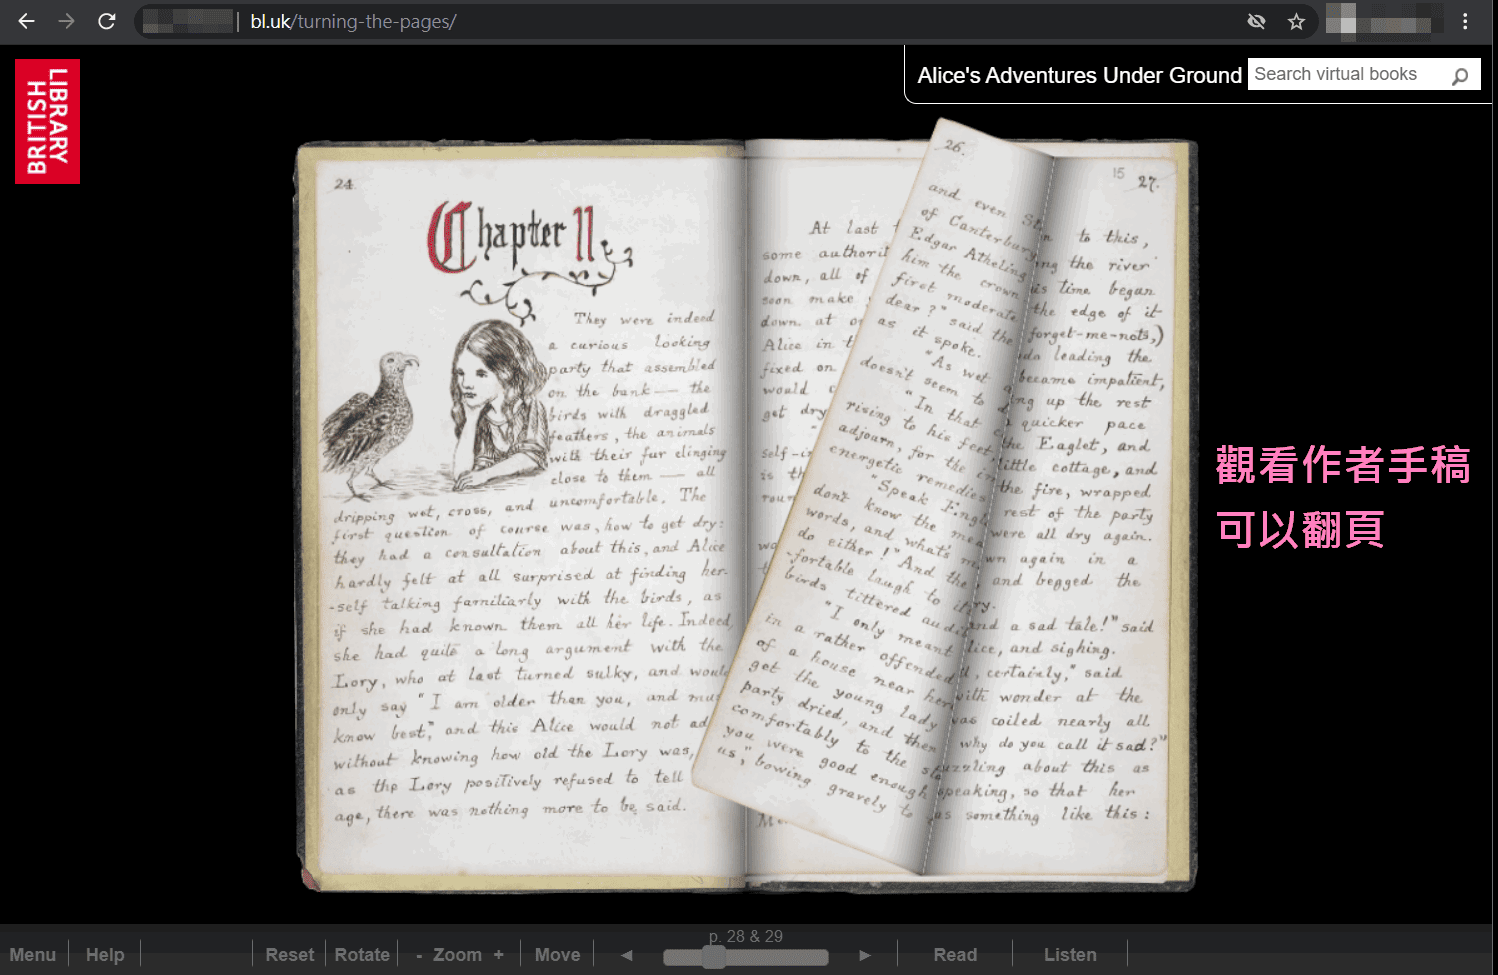The height and width of the screenshot is (975, 1498).
Task: Click the Chapter II illustrated left page
Action: [x=522, y=515]
